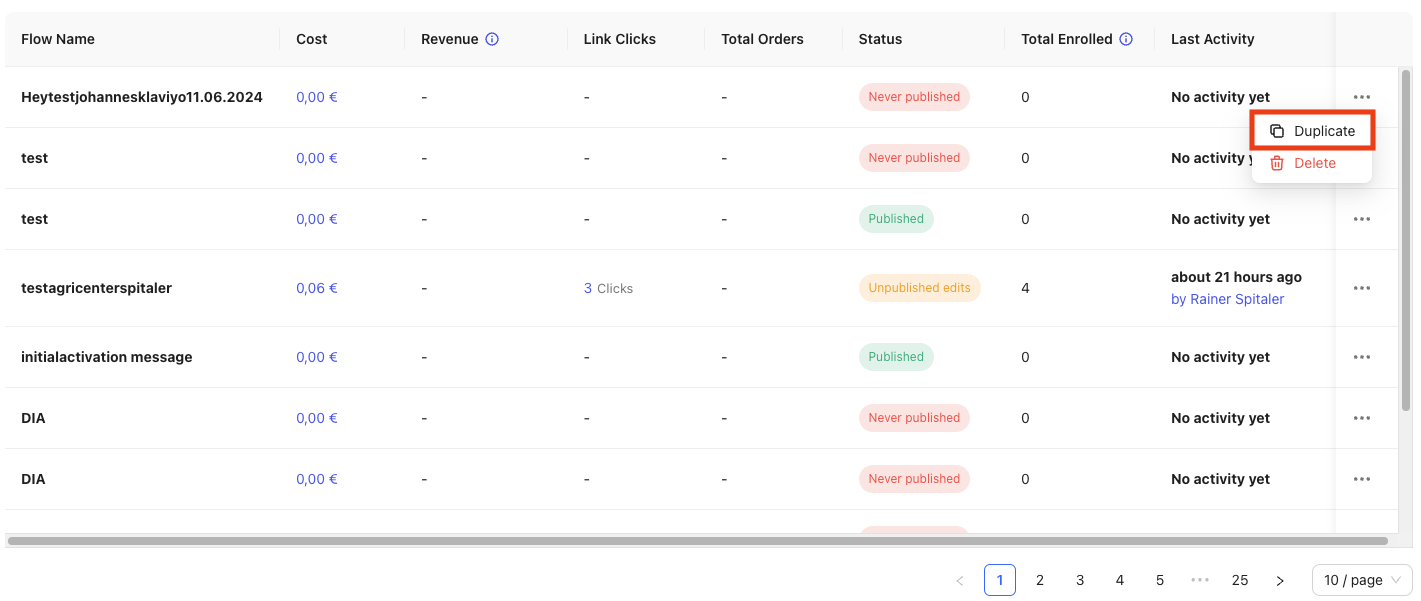Open three-dot menu for initialactivation message row

click(x=1361, y=357)
